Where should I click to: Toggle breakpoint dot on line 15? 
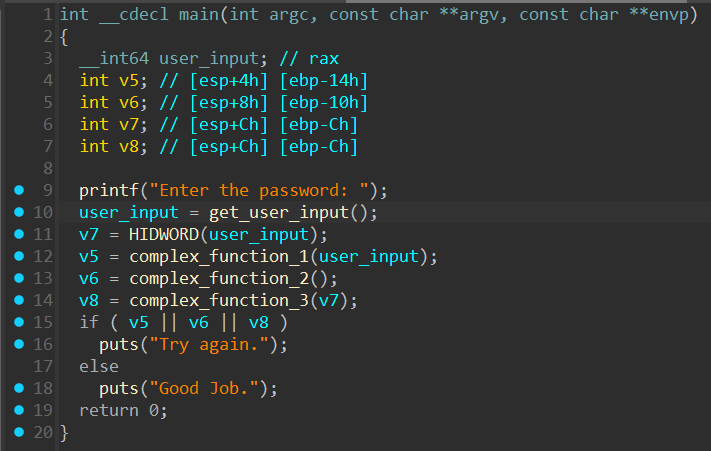point(19,322)
